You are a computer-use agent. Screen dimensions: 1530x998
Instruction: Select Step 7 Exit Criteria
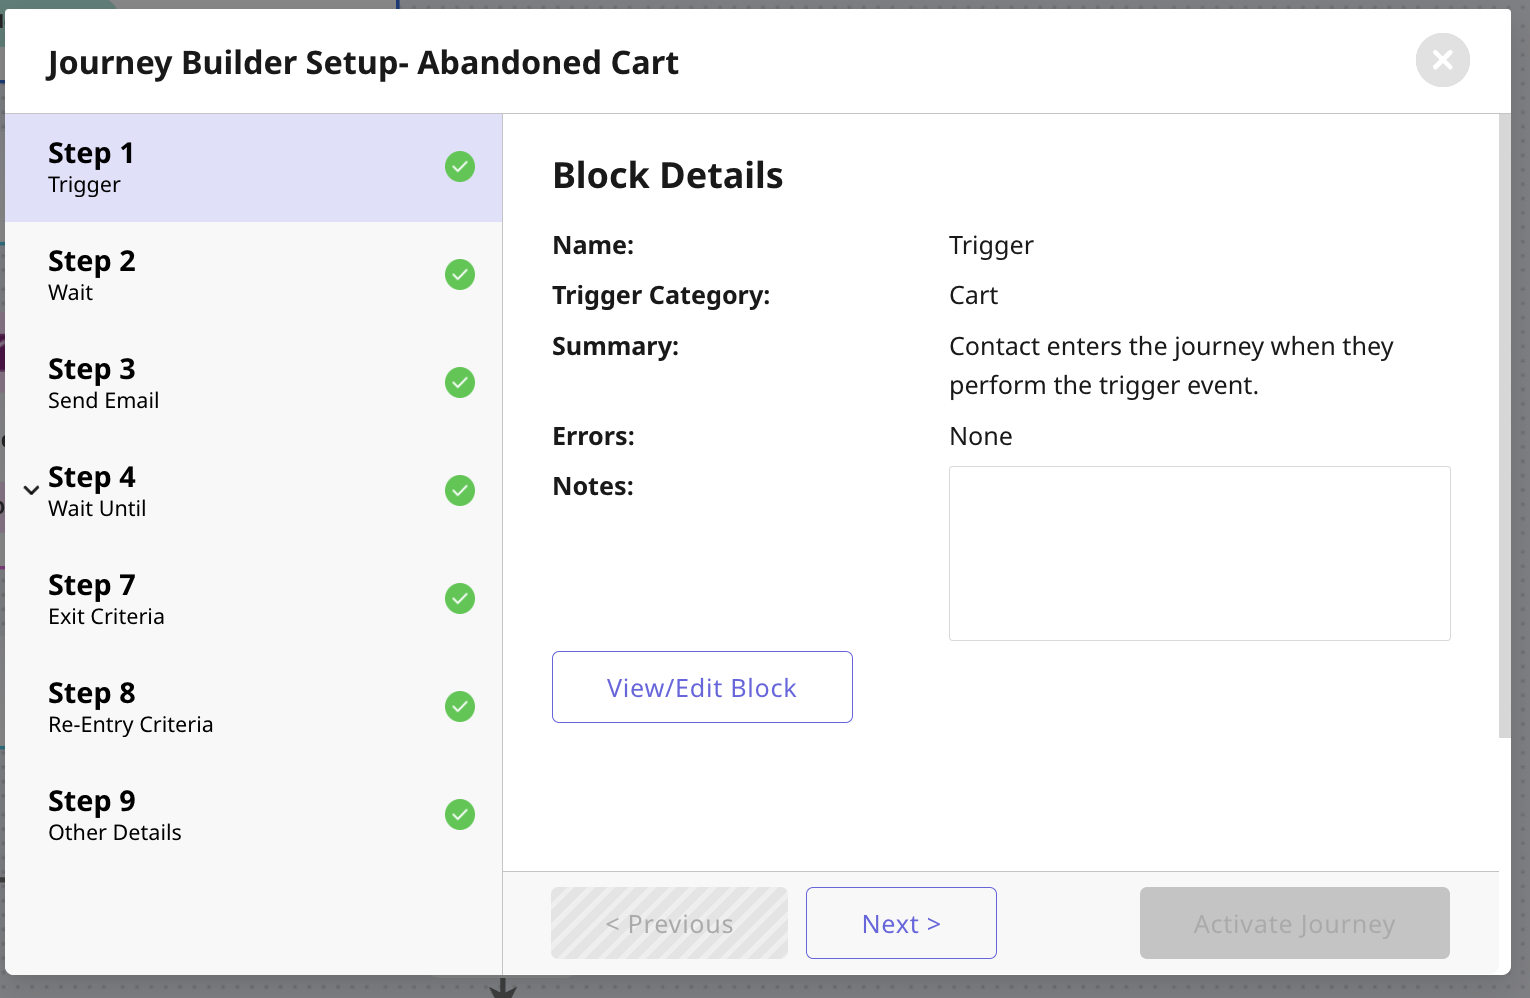click(200, 599)
